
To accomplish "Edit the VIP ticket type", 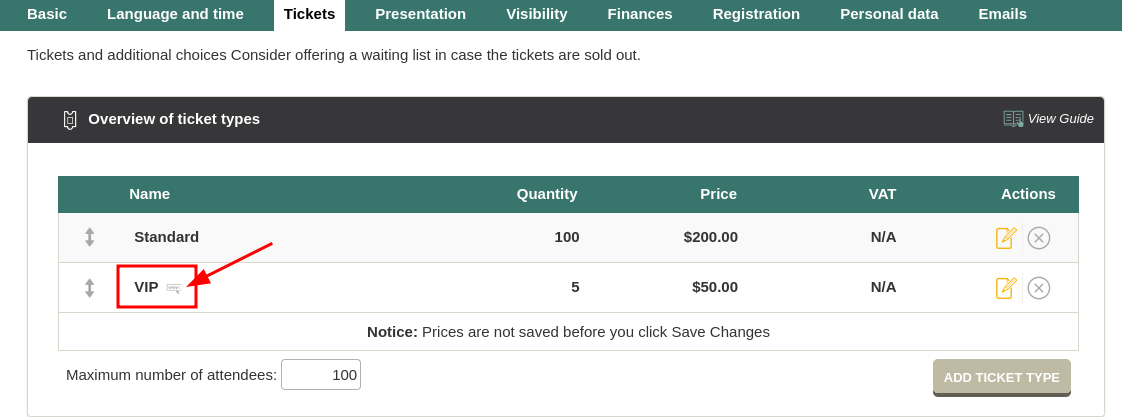I will (x=1006, y=288).
